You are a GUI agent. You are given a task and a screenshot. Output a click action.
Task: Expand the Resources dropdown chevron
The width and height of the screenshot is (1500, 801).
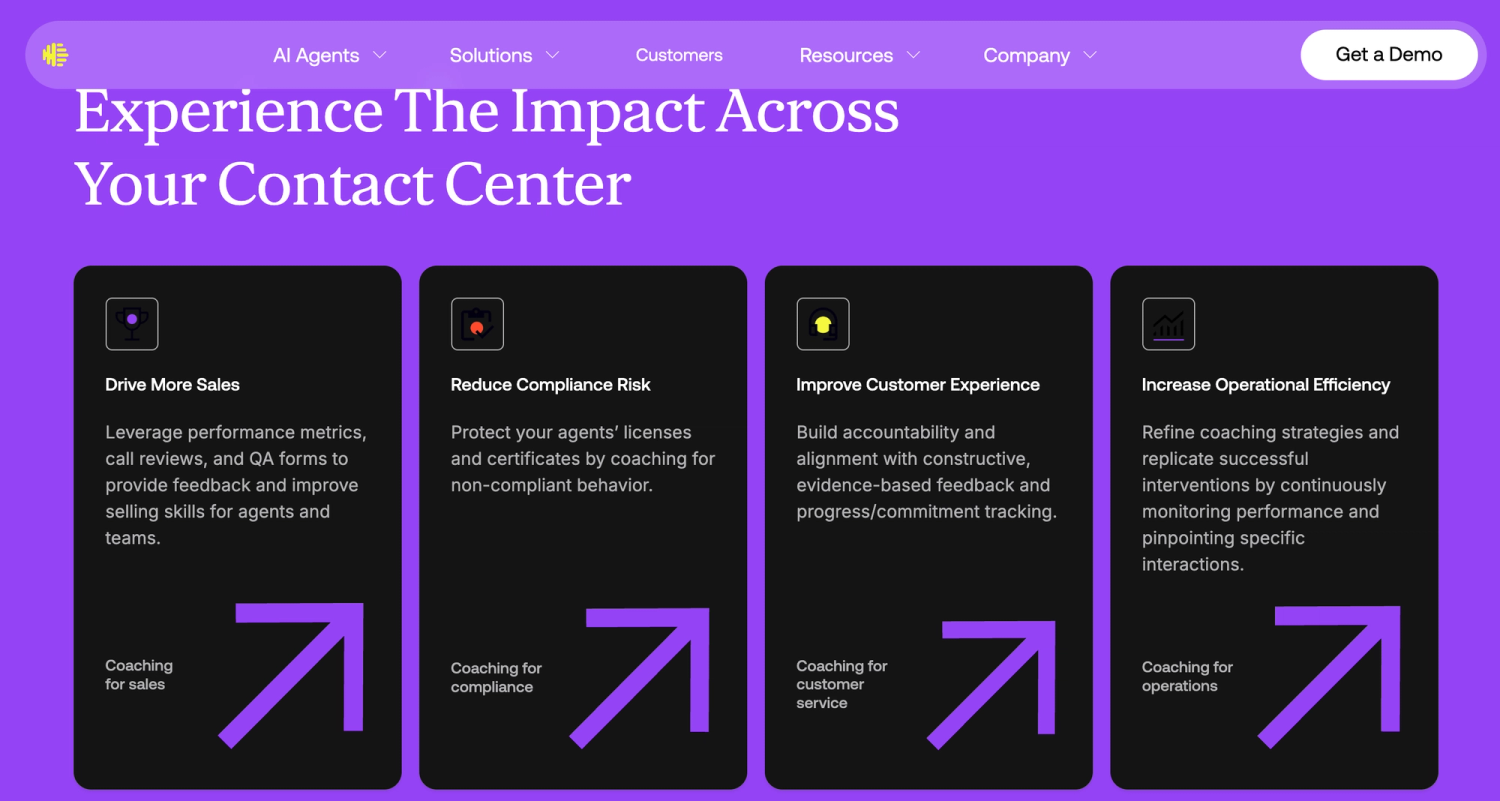(913, 55)
